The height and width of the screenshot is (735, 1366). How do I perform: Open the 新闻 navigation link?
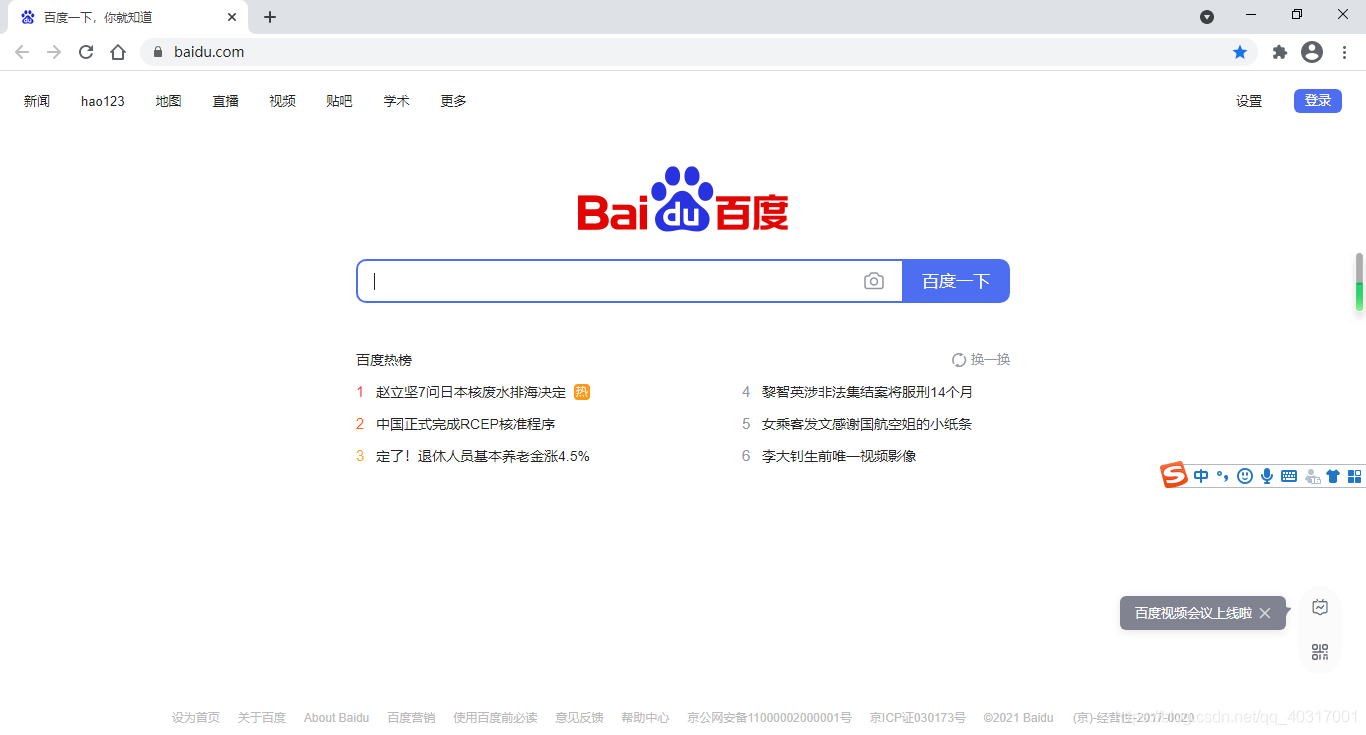(37, 101)
